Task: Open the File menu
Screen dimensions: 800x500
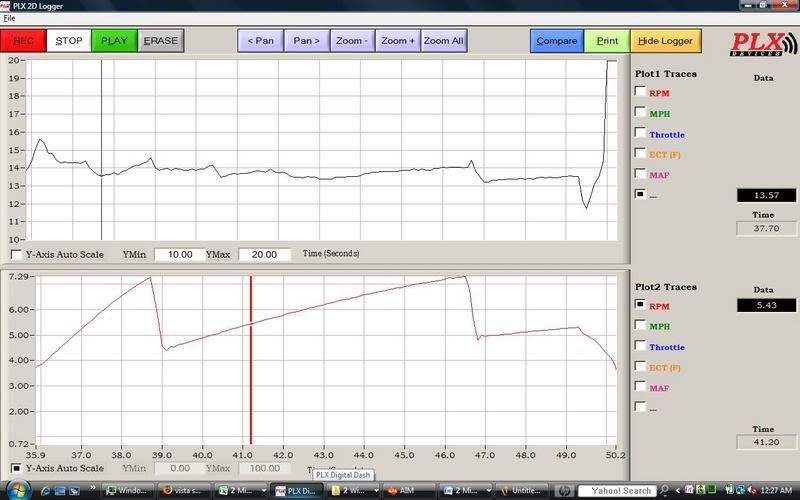Action: [x=9, y=18]
